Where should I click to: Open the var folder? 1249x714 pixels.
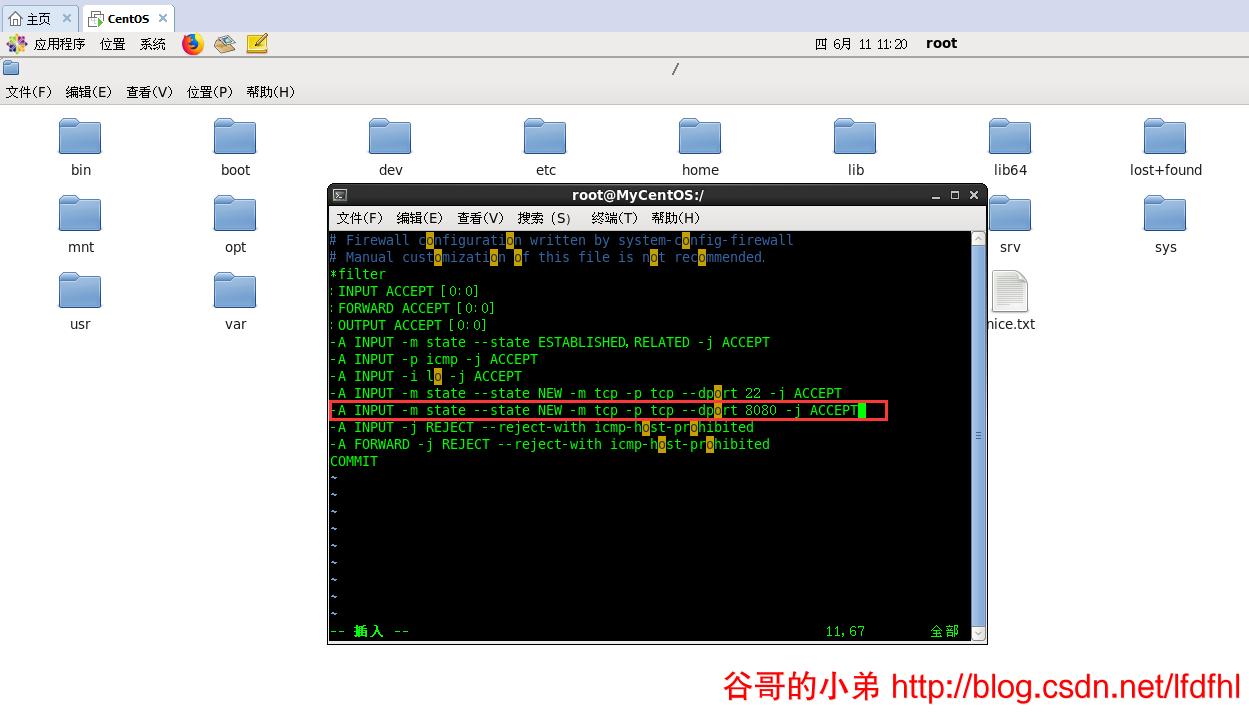coord(235,291)
